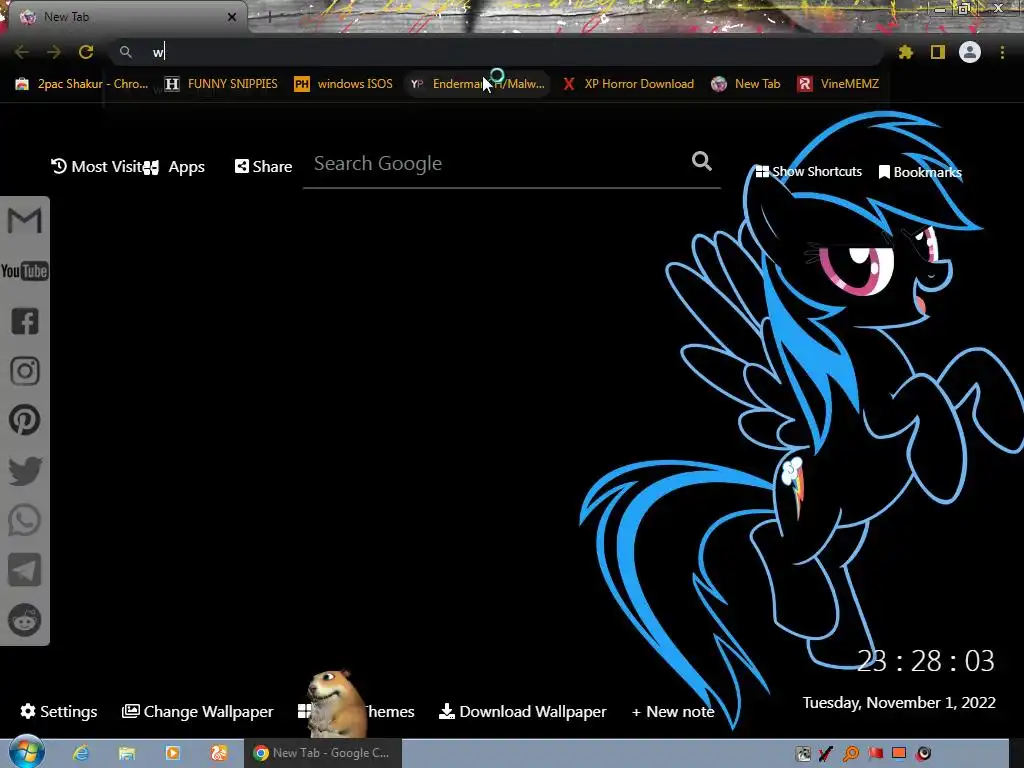
Task: Open Chrome profile avatar
Action: [970, 52]
